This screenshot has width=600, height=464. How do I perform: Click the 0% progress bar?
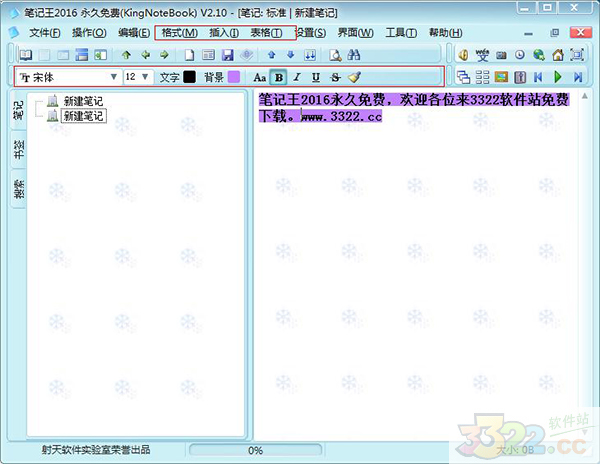click(x=255, y=450)
